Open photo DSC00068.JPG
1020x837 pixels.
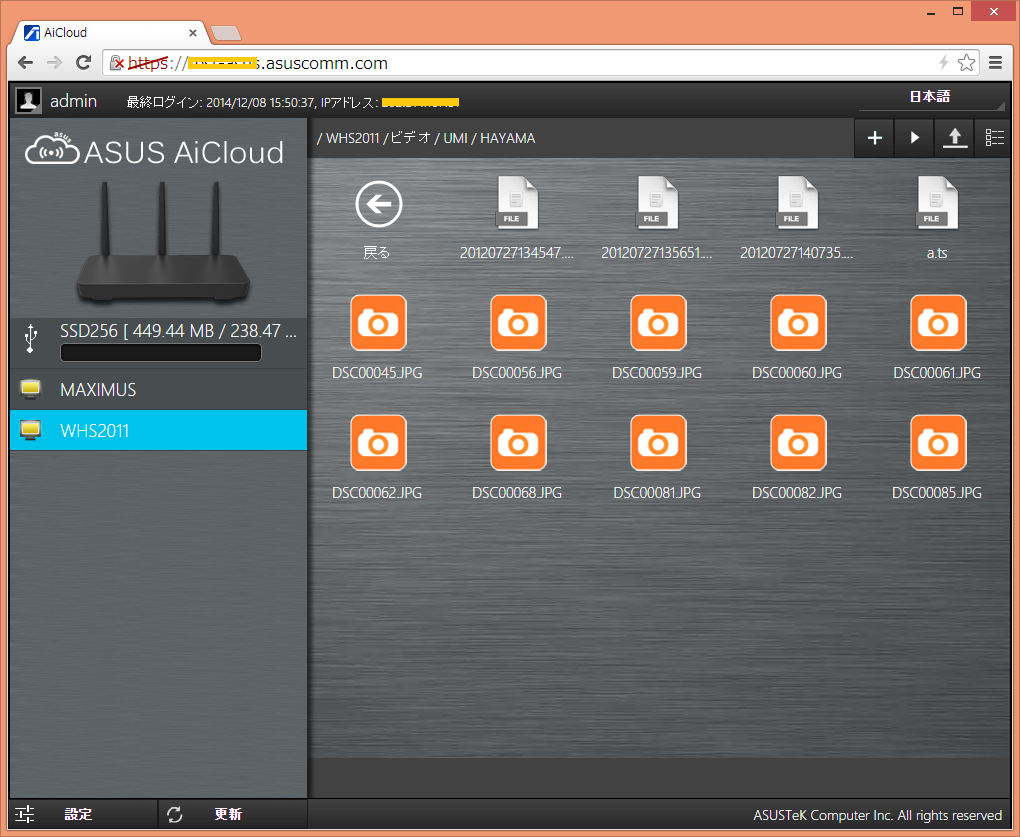point(518,443)
